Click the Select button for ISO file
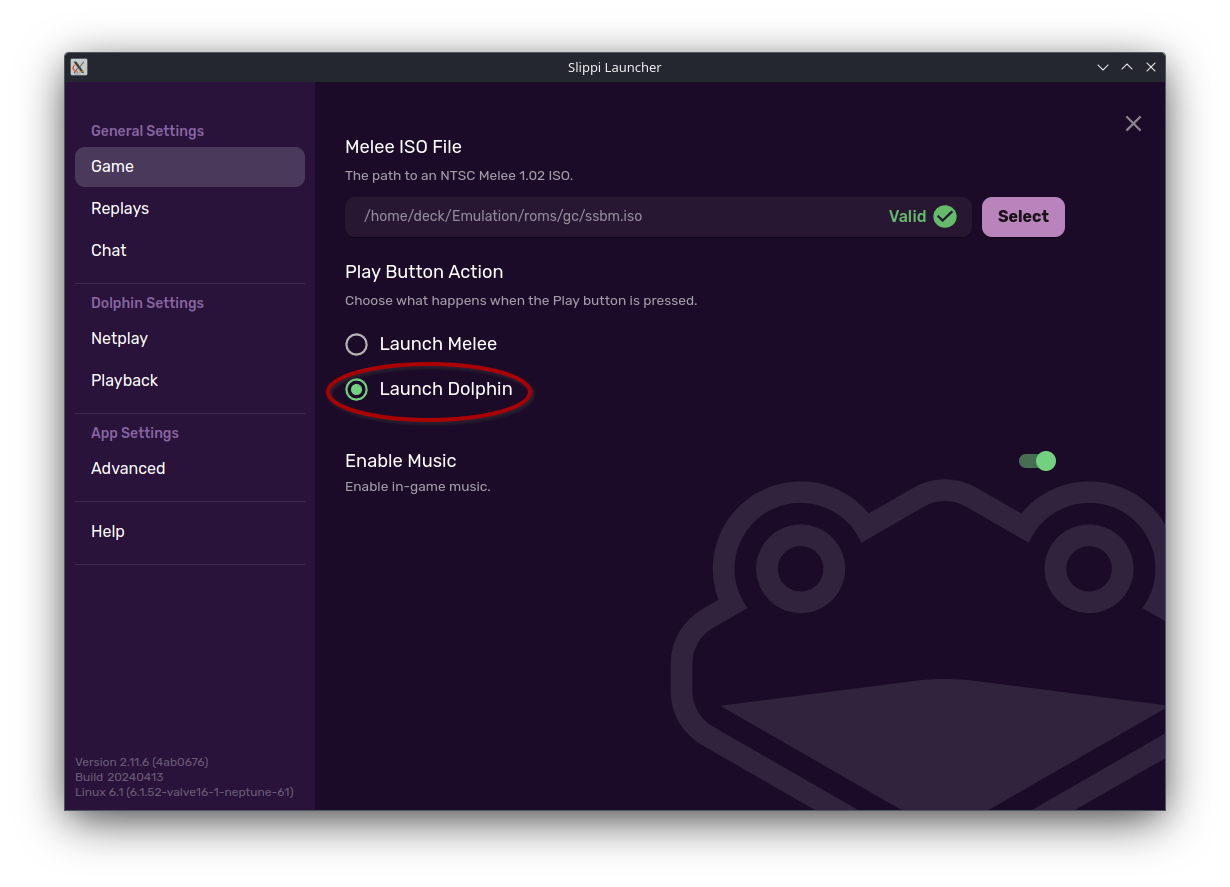 pyautogui.click(x=1023, y=217)
